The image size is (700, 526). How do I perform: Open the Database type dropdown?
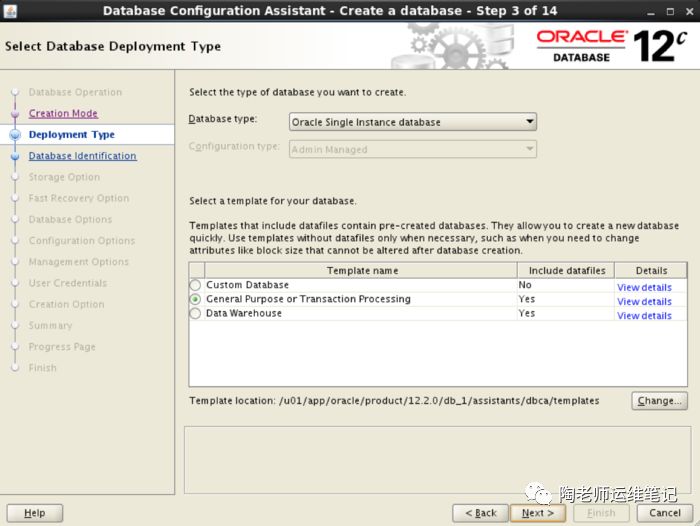click(x=412, y=122)
